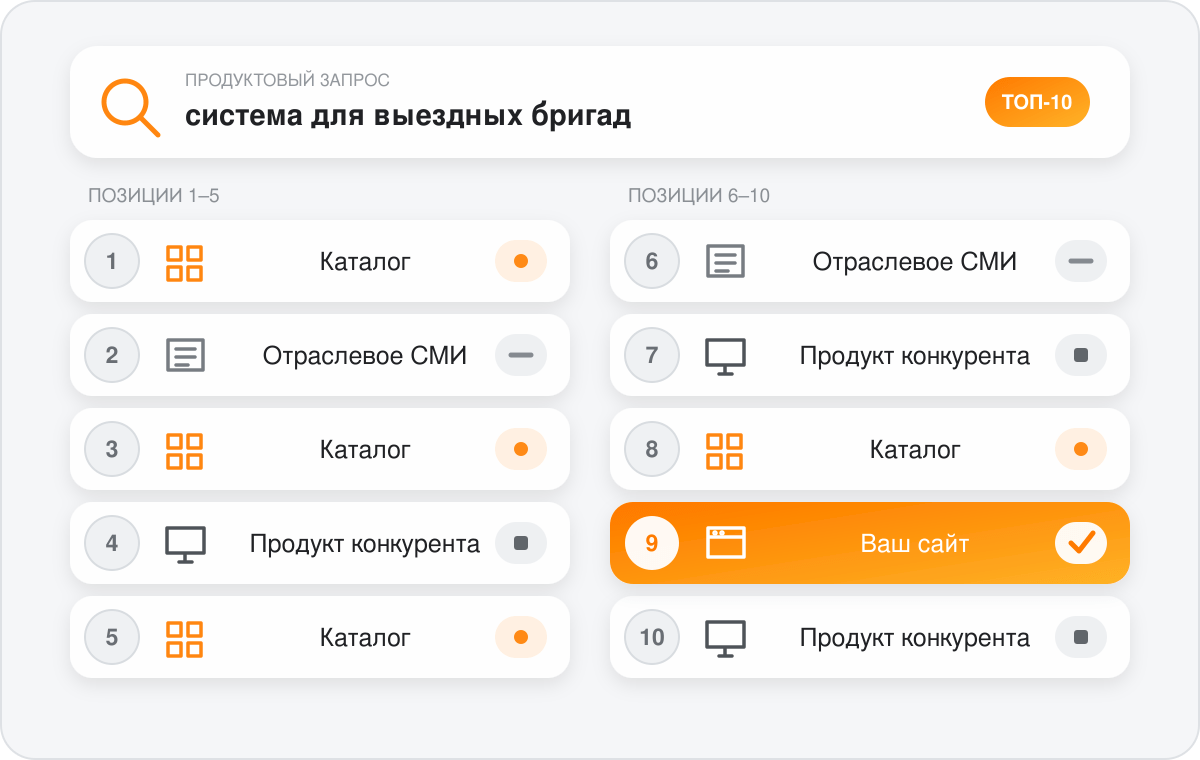Click the grid icon in row 8 Каталог
1200x760 pixels.
point(725,450)
